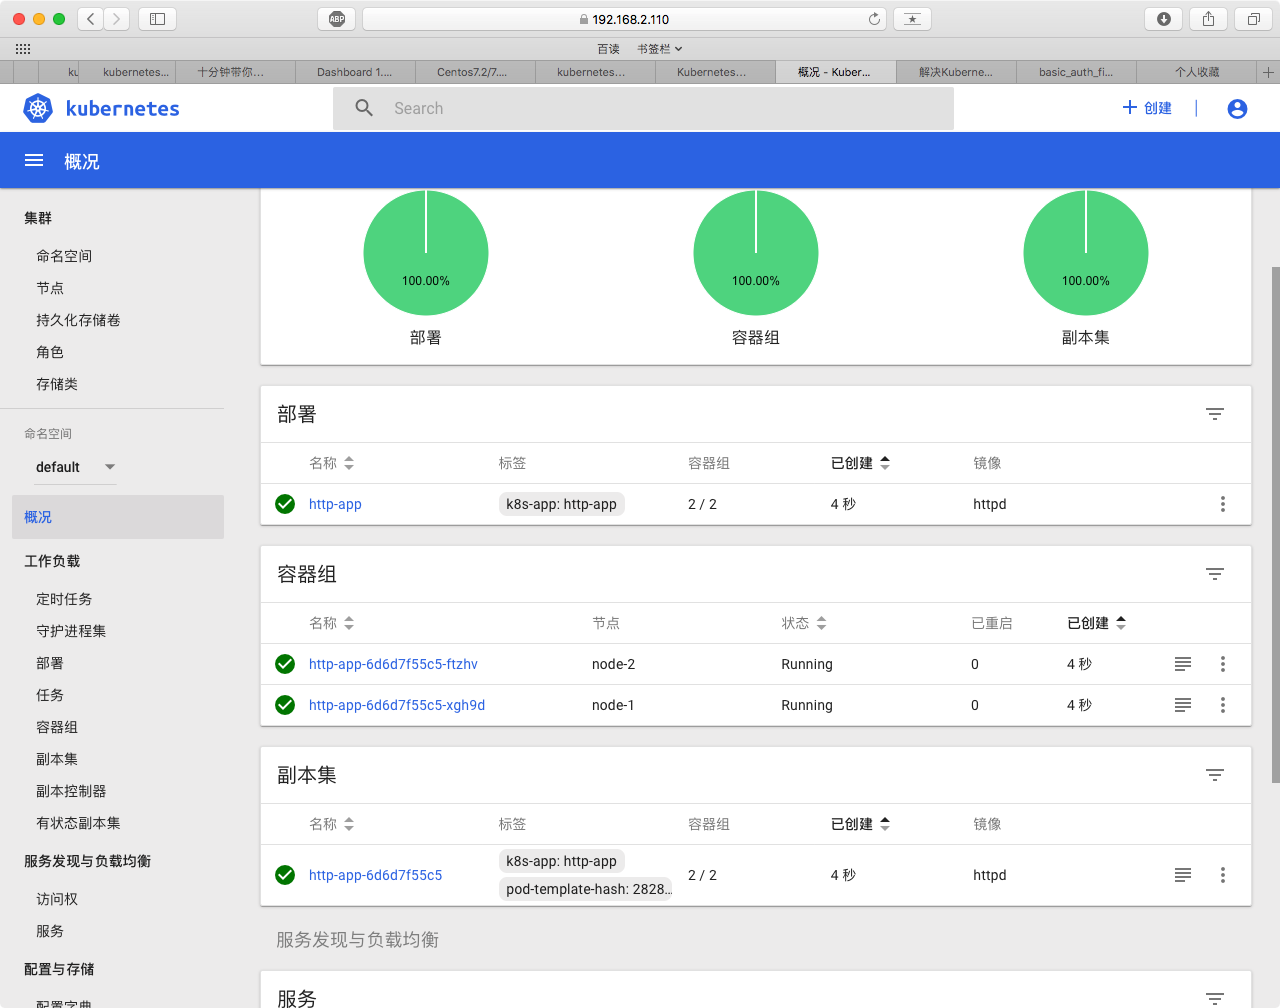
Task: Click filter icon in 副本集 card
Action: (1214, 775)
